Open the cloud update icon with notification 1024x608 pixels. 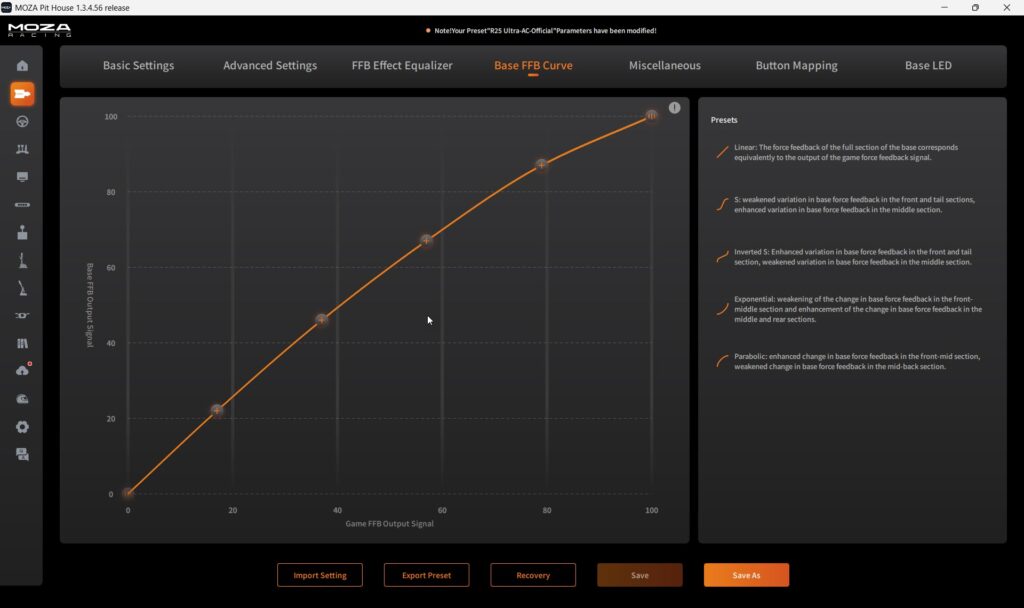click(22, 370)
